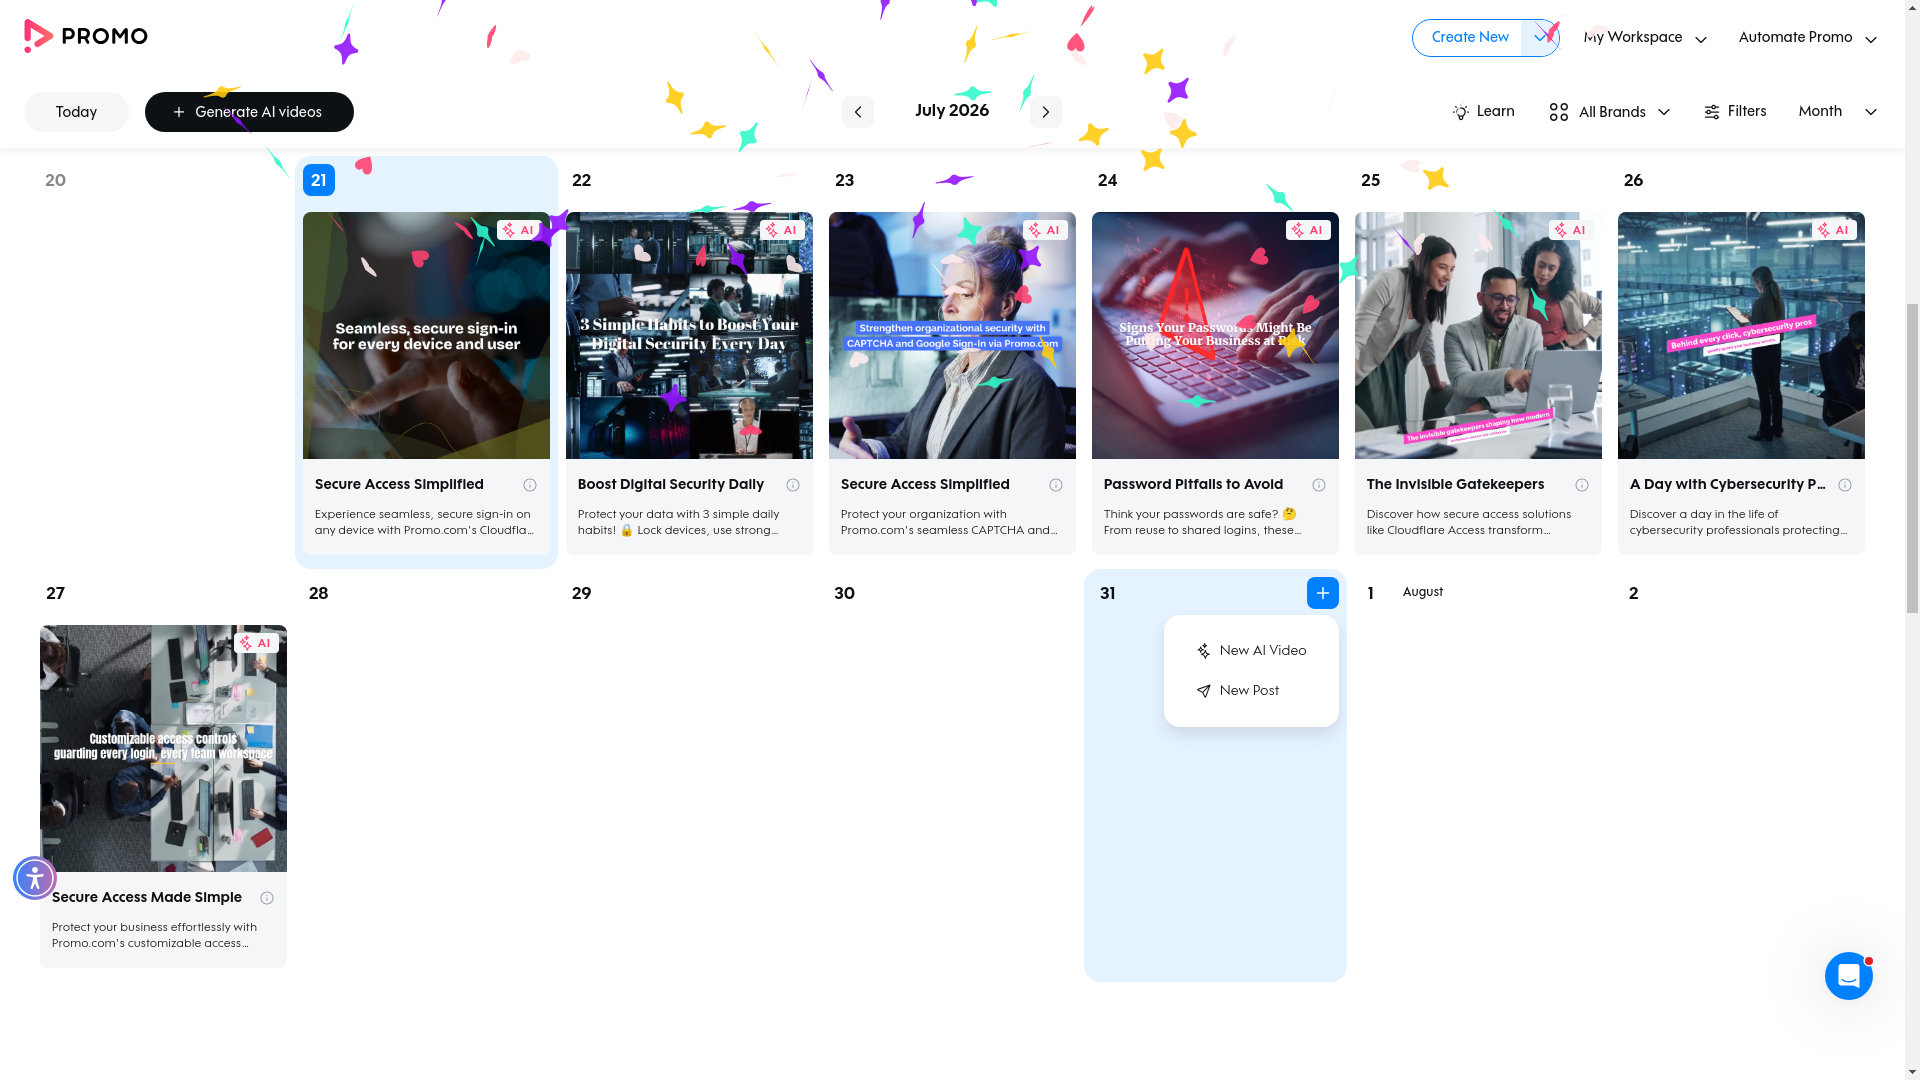This screenshot has width=1920, height=1080.
Task: Open info icon for A Day with Cybersecurity
Action: coord(1845,485)
